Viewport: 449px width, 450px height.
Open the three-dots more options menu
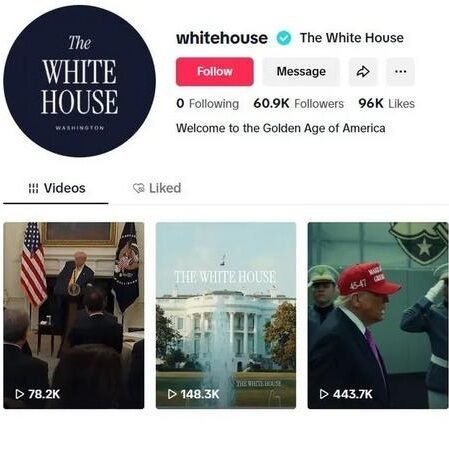(400, 72)
